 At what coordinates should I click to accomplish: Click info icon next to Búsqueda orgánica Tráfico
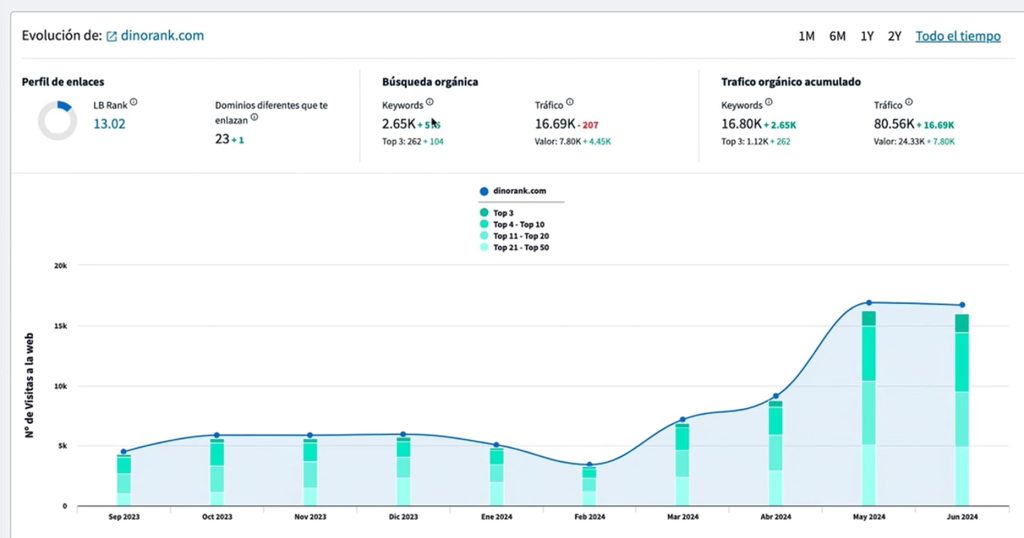point(569,102)
